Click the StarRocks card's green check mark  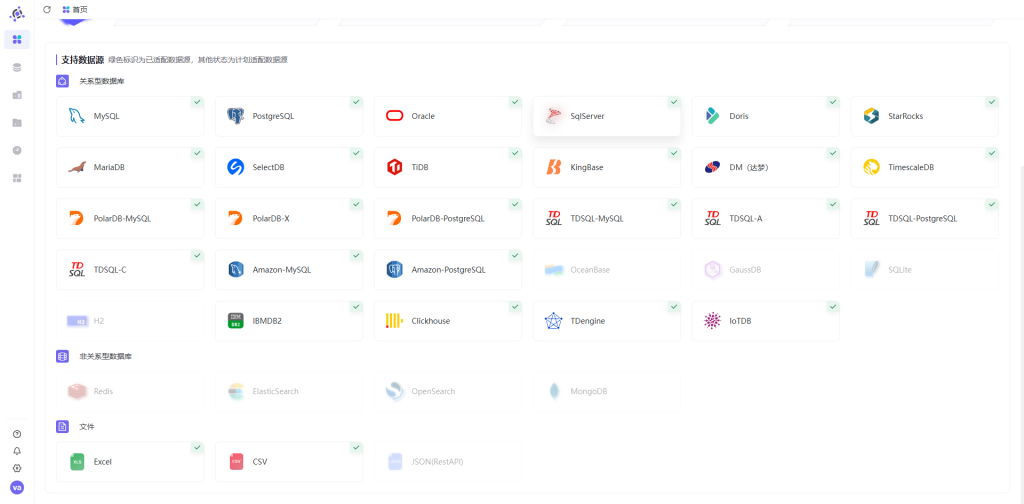pyautogui.click(x=992, y=102)
